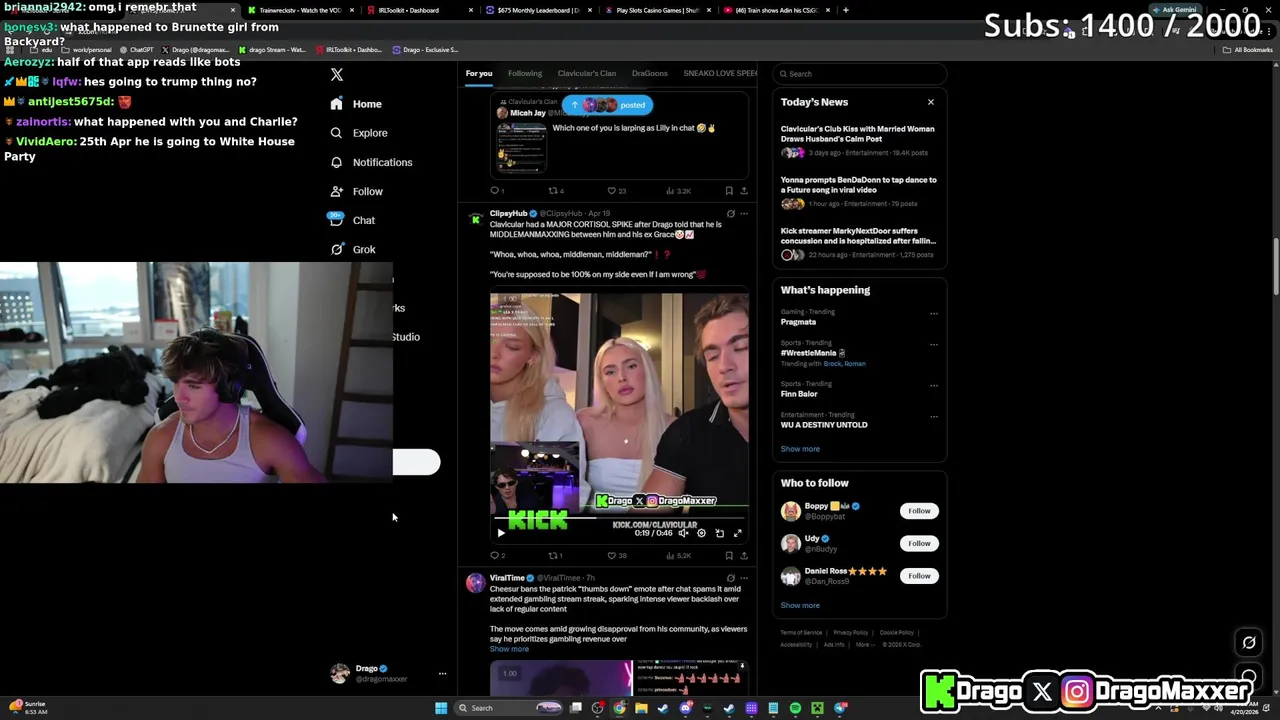Open the ViralTime profile name
1280x720 pixels.
tap(507, 578)
